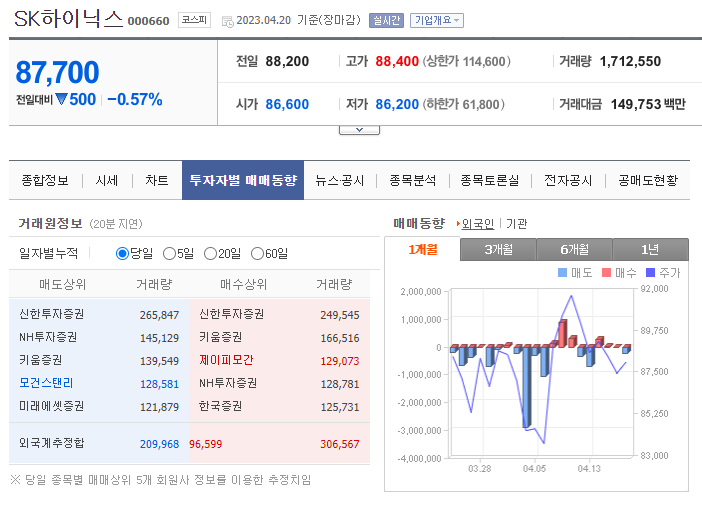
Task: Select the 5일 cumulative radio button
Action: click(169, 254)
